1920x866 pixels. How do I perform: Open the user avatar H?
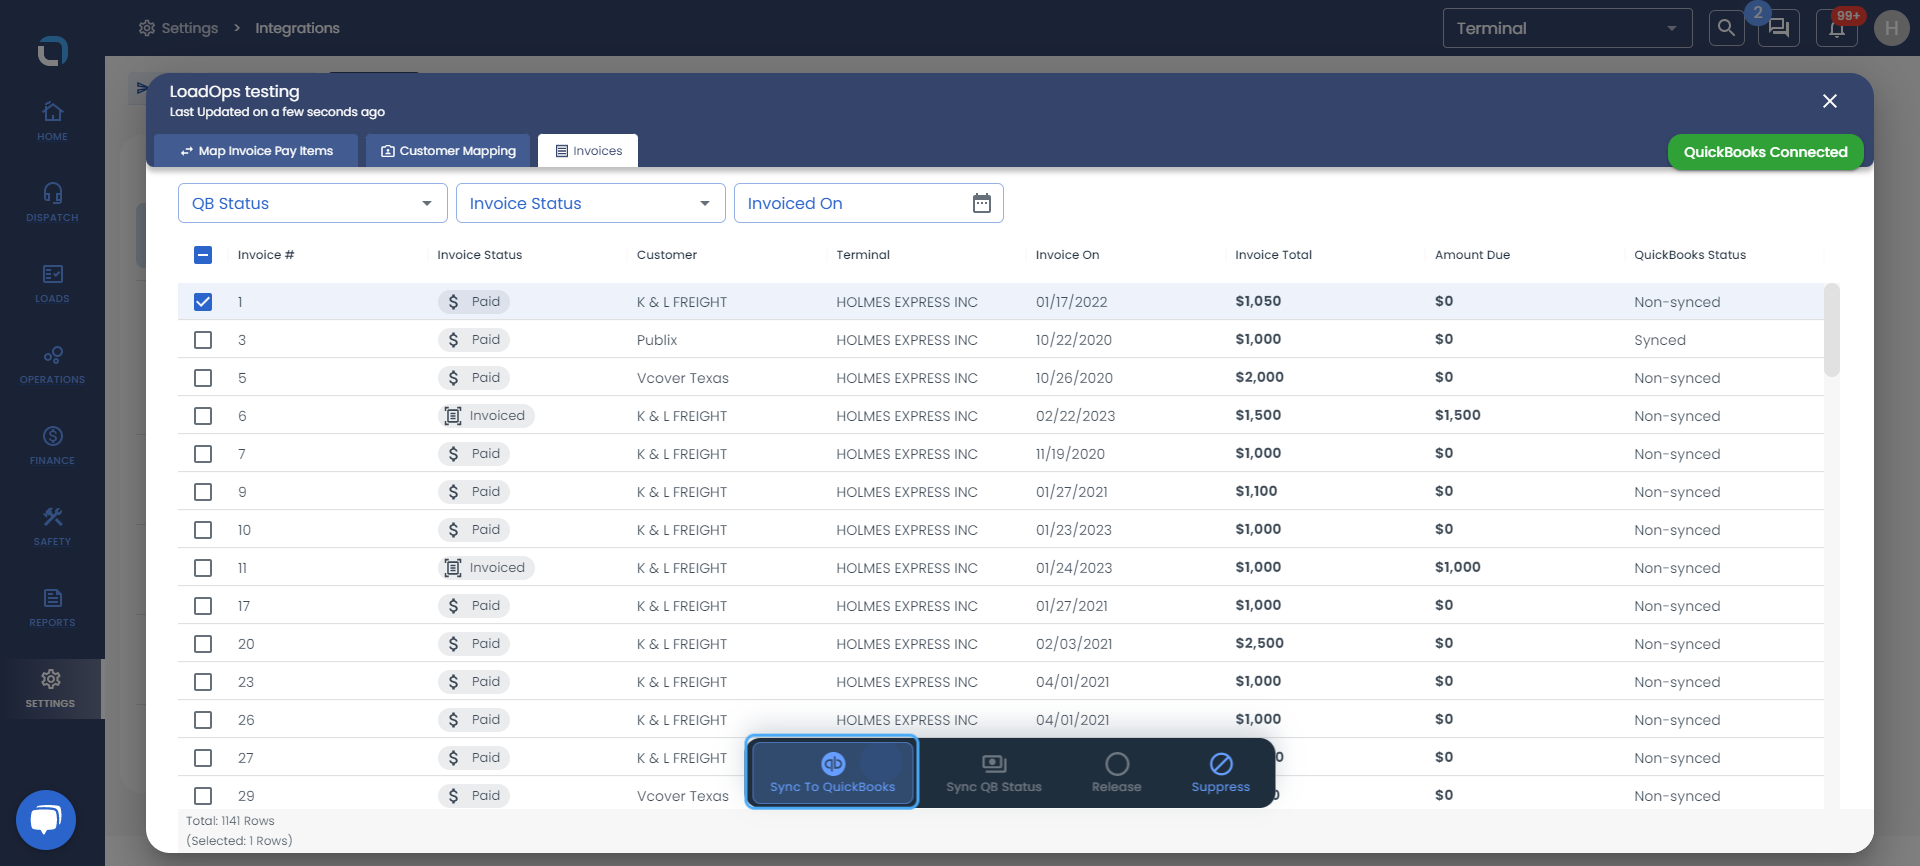click(1891, 28)
